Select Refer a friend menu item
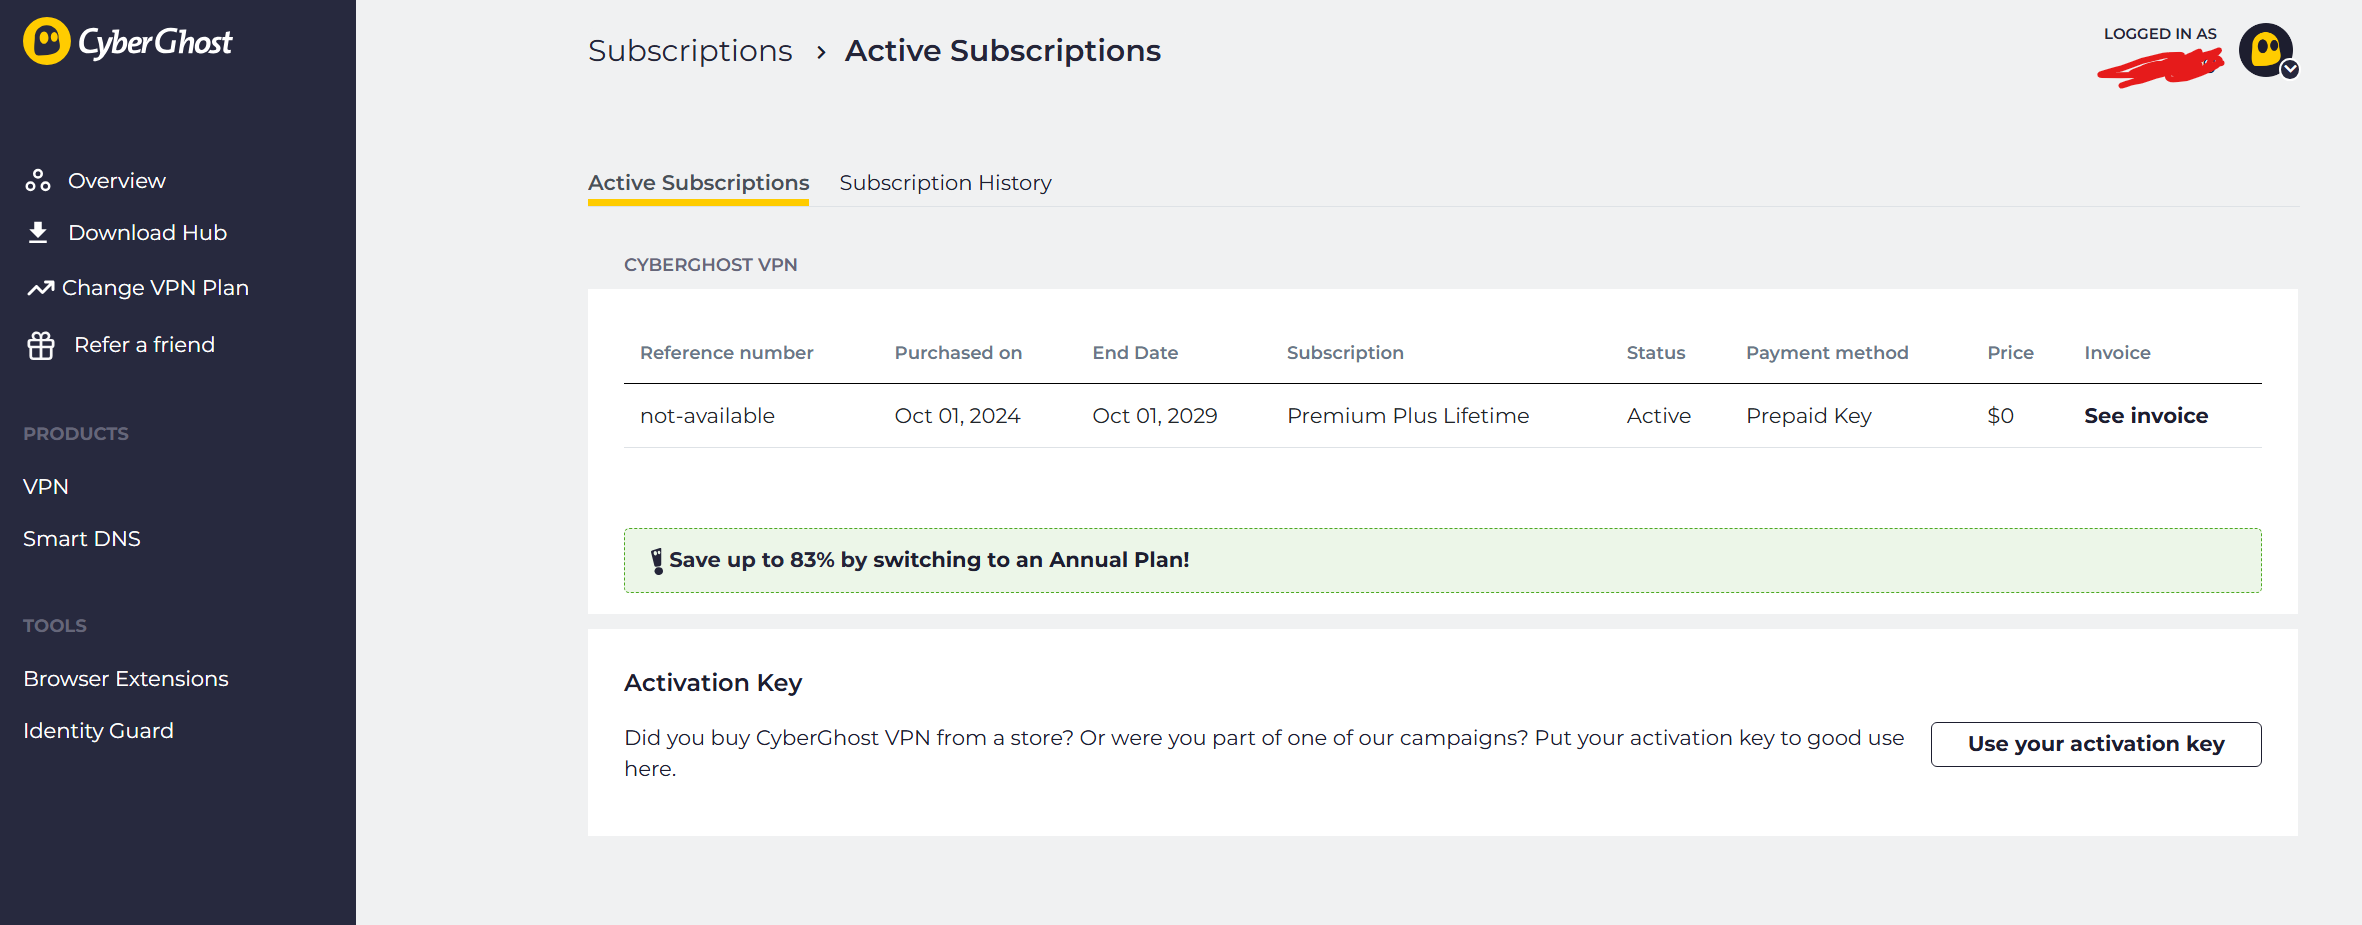Viewport: 2362px width, 925px height. [x=144, y=345]
